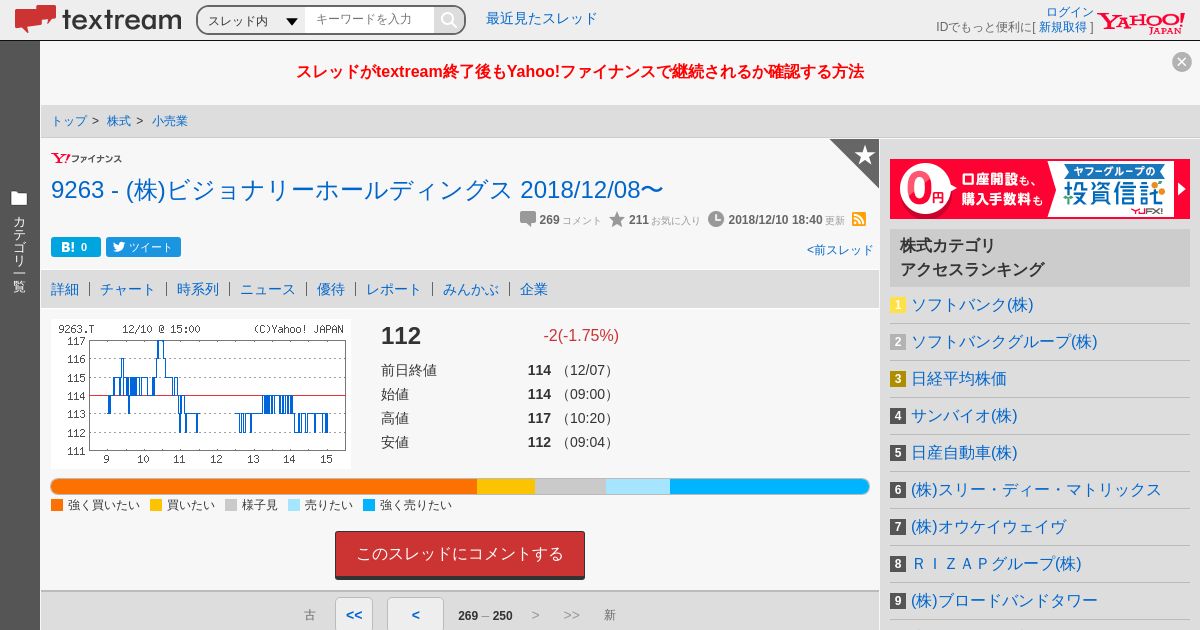
Task: Click the Hatena bookmark B! button
Action: pos(76,247)
